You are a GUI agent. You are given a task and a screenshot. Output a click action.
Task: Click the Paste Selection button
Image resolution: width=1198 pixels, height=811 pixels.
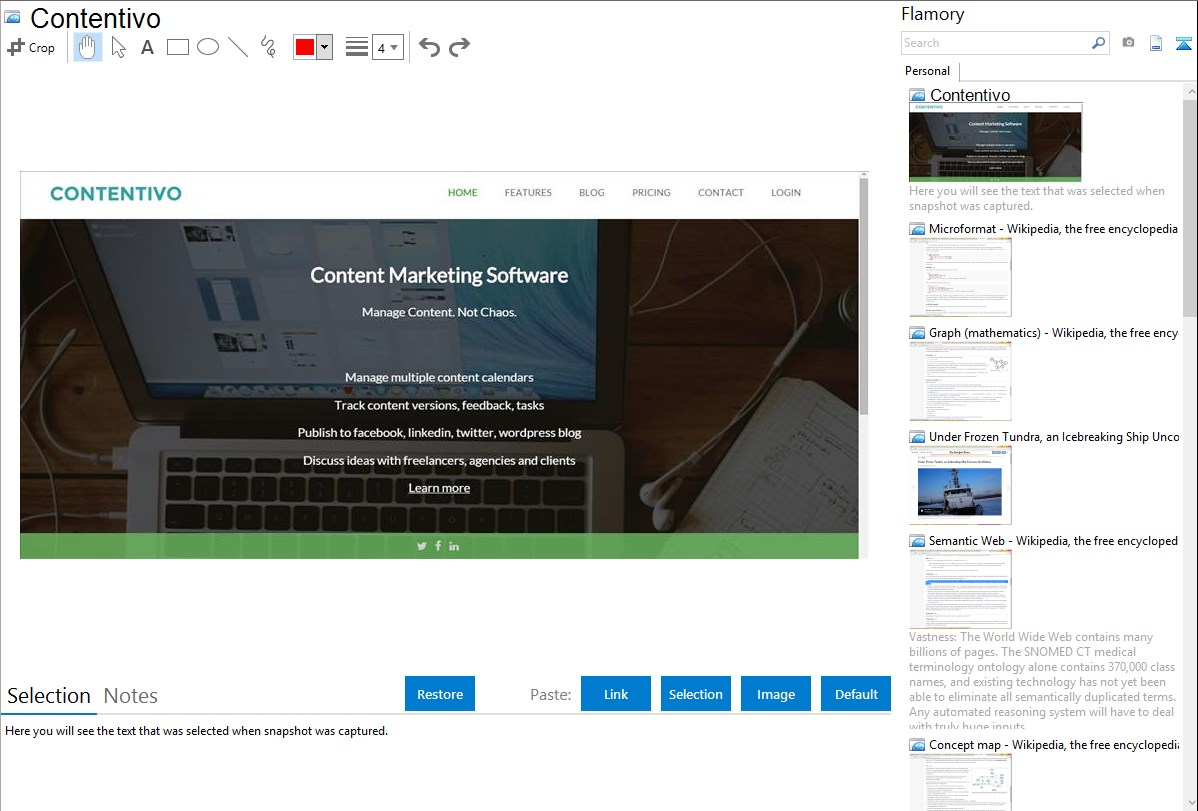point(695,694)
